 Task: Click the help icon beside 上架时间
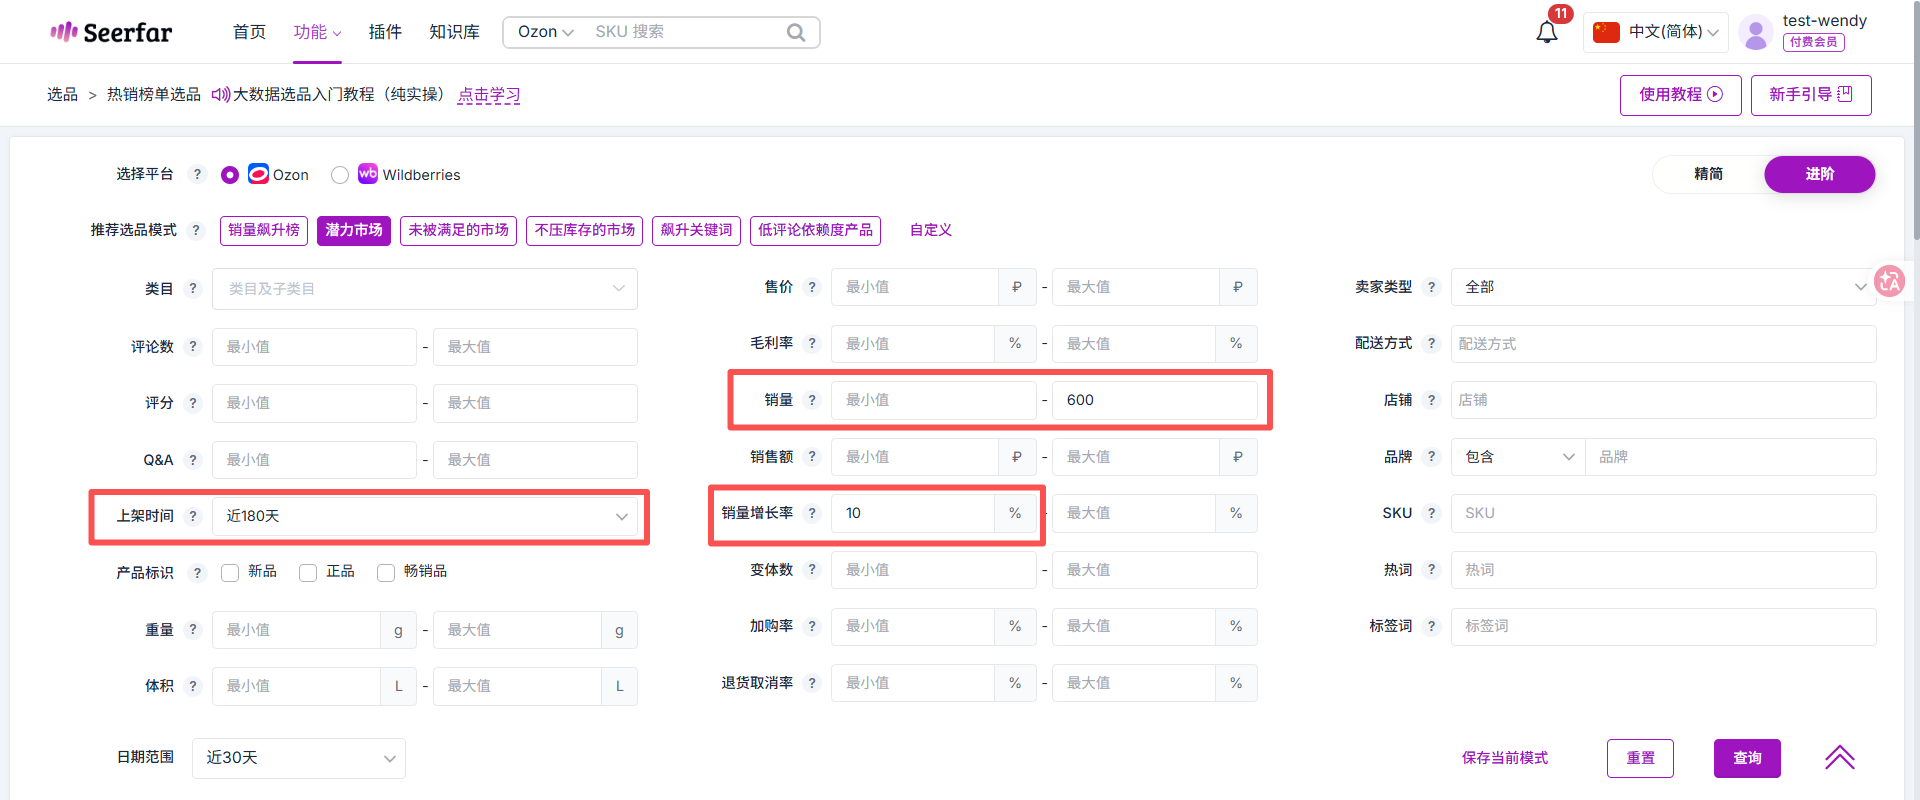pos(193,516)
